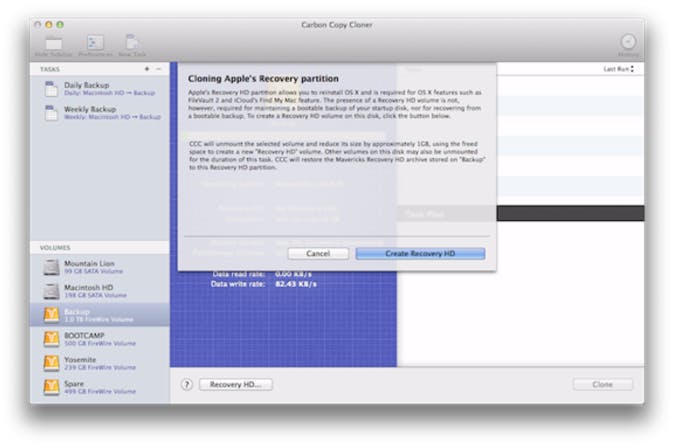Select the Macintosh HD volume name
The width and height of the screenshot is (674, 447).
[89, 288]
